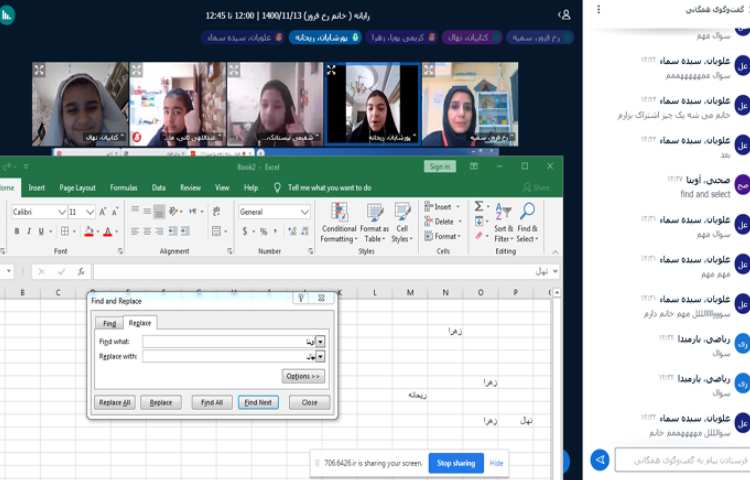Open the participants list icon
Image resolution: width=750 pixels, height=480 pixels.
tap(566, 15)
